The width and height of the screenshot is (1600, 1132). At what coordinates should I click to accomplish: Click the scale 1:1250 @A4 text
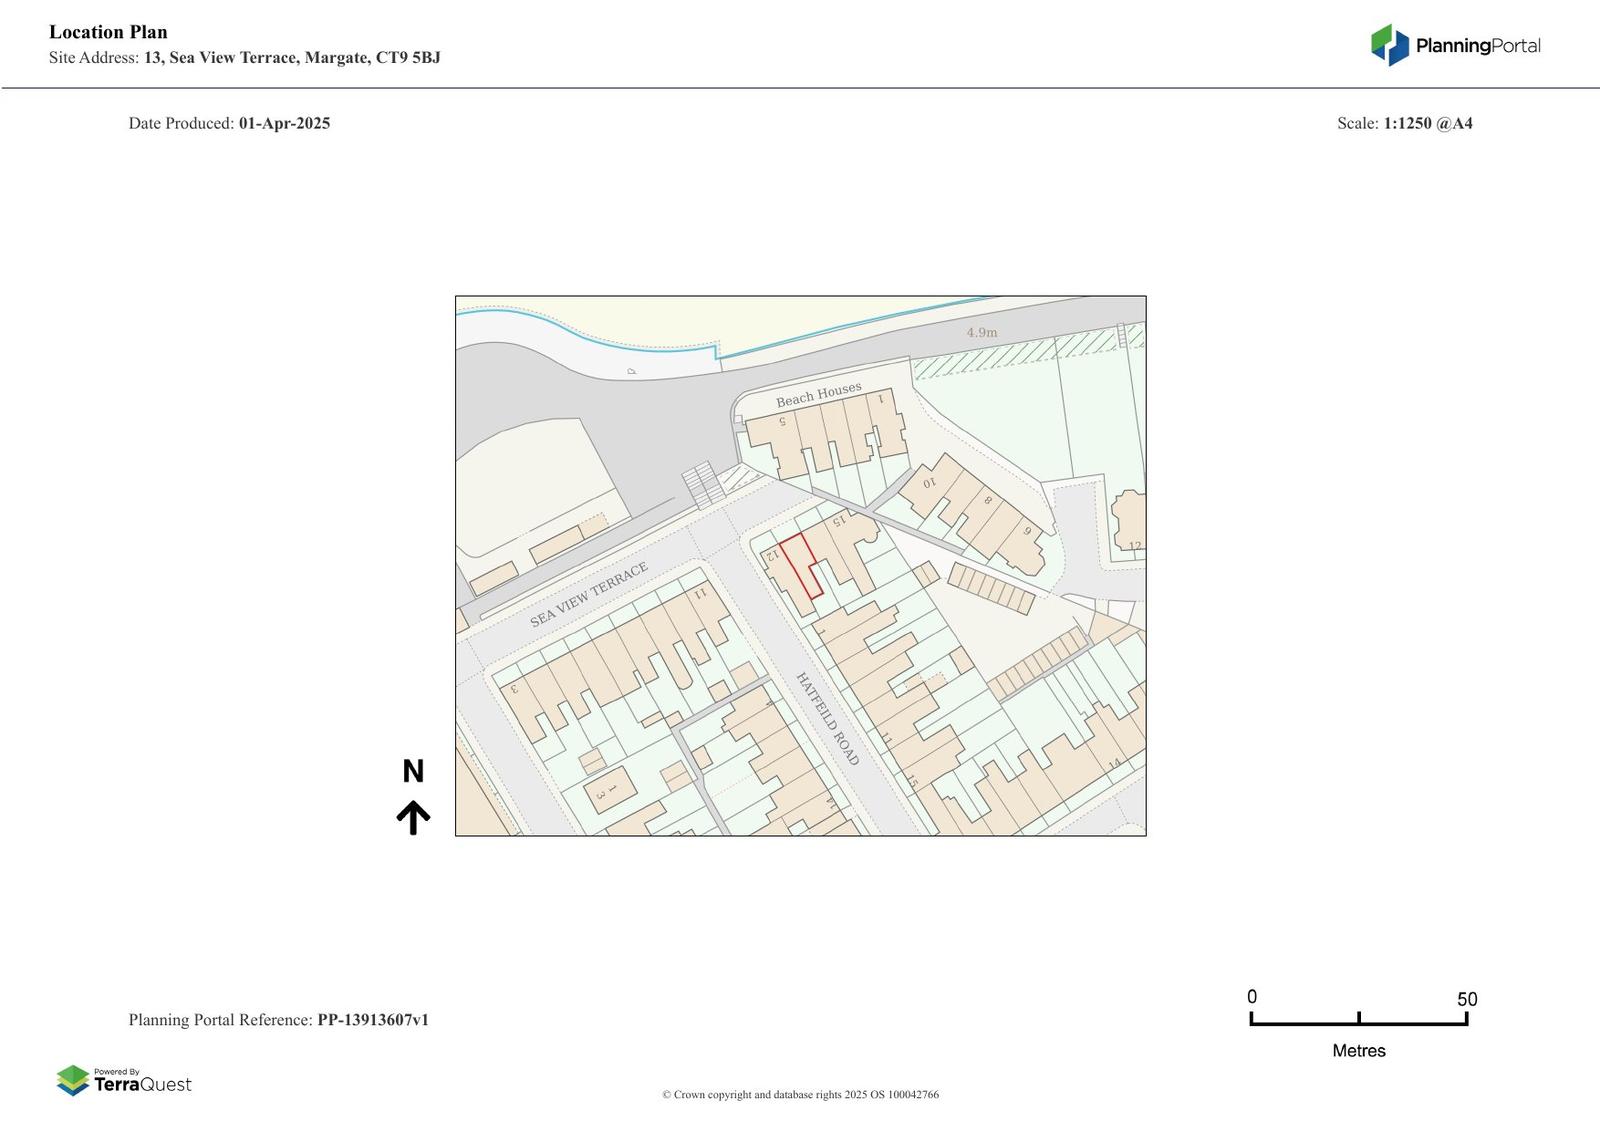click(1427, 123)
